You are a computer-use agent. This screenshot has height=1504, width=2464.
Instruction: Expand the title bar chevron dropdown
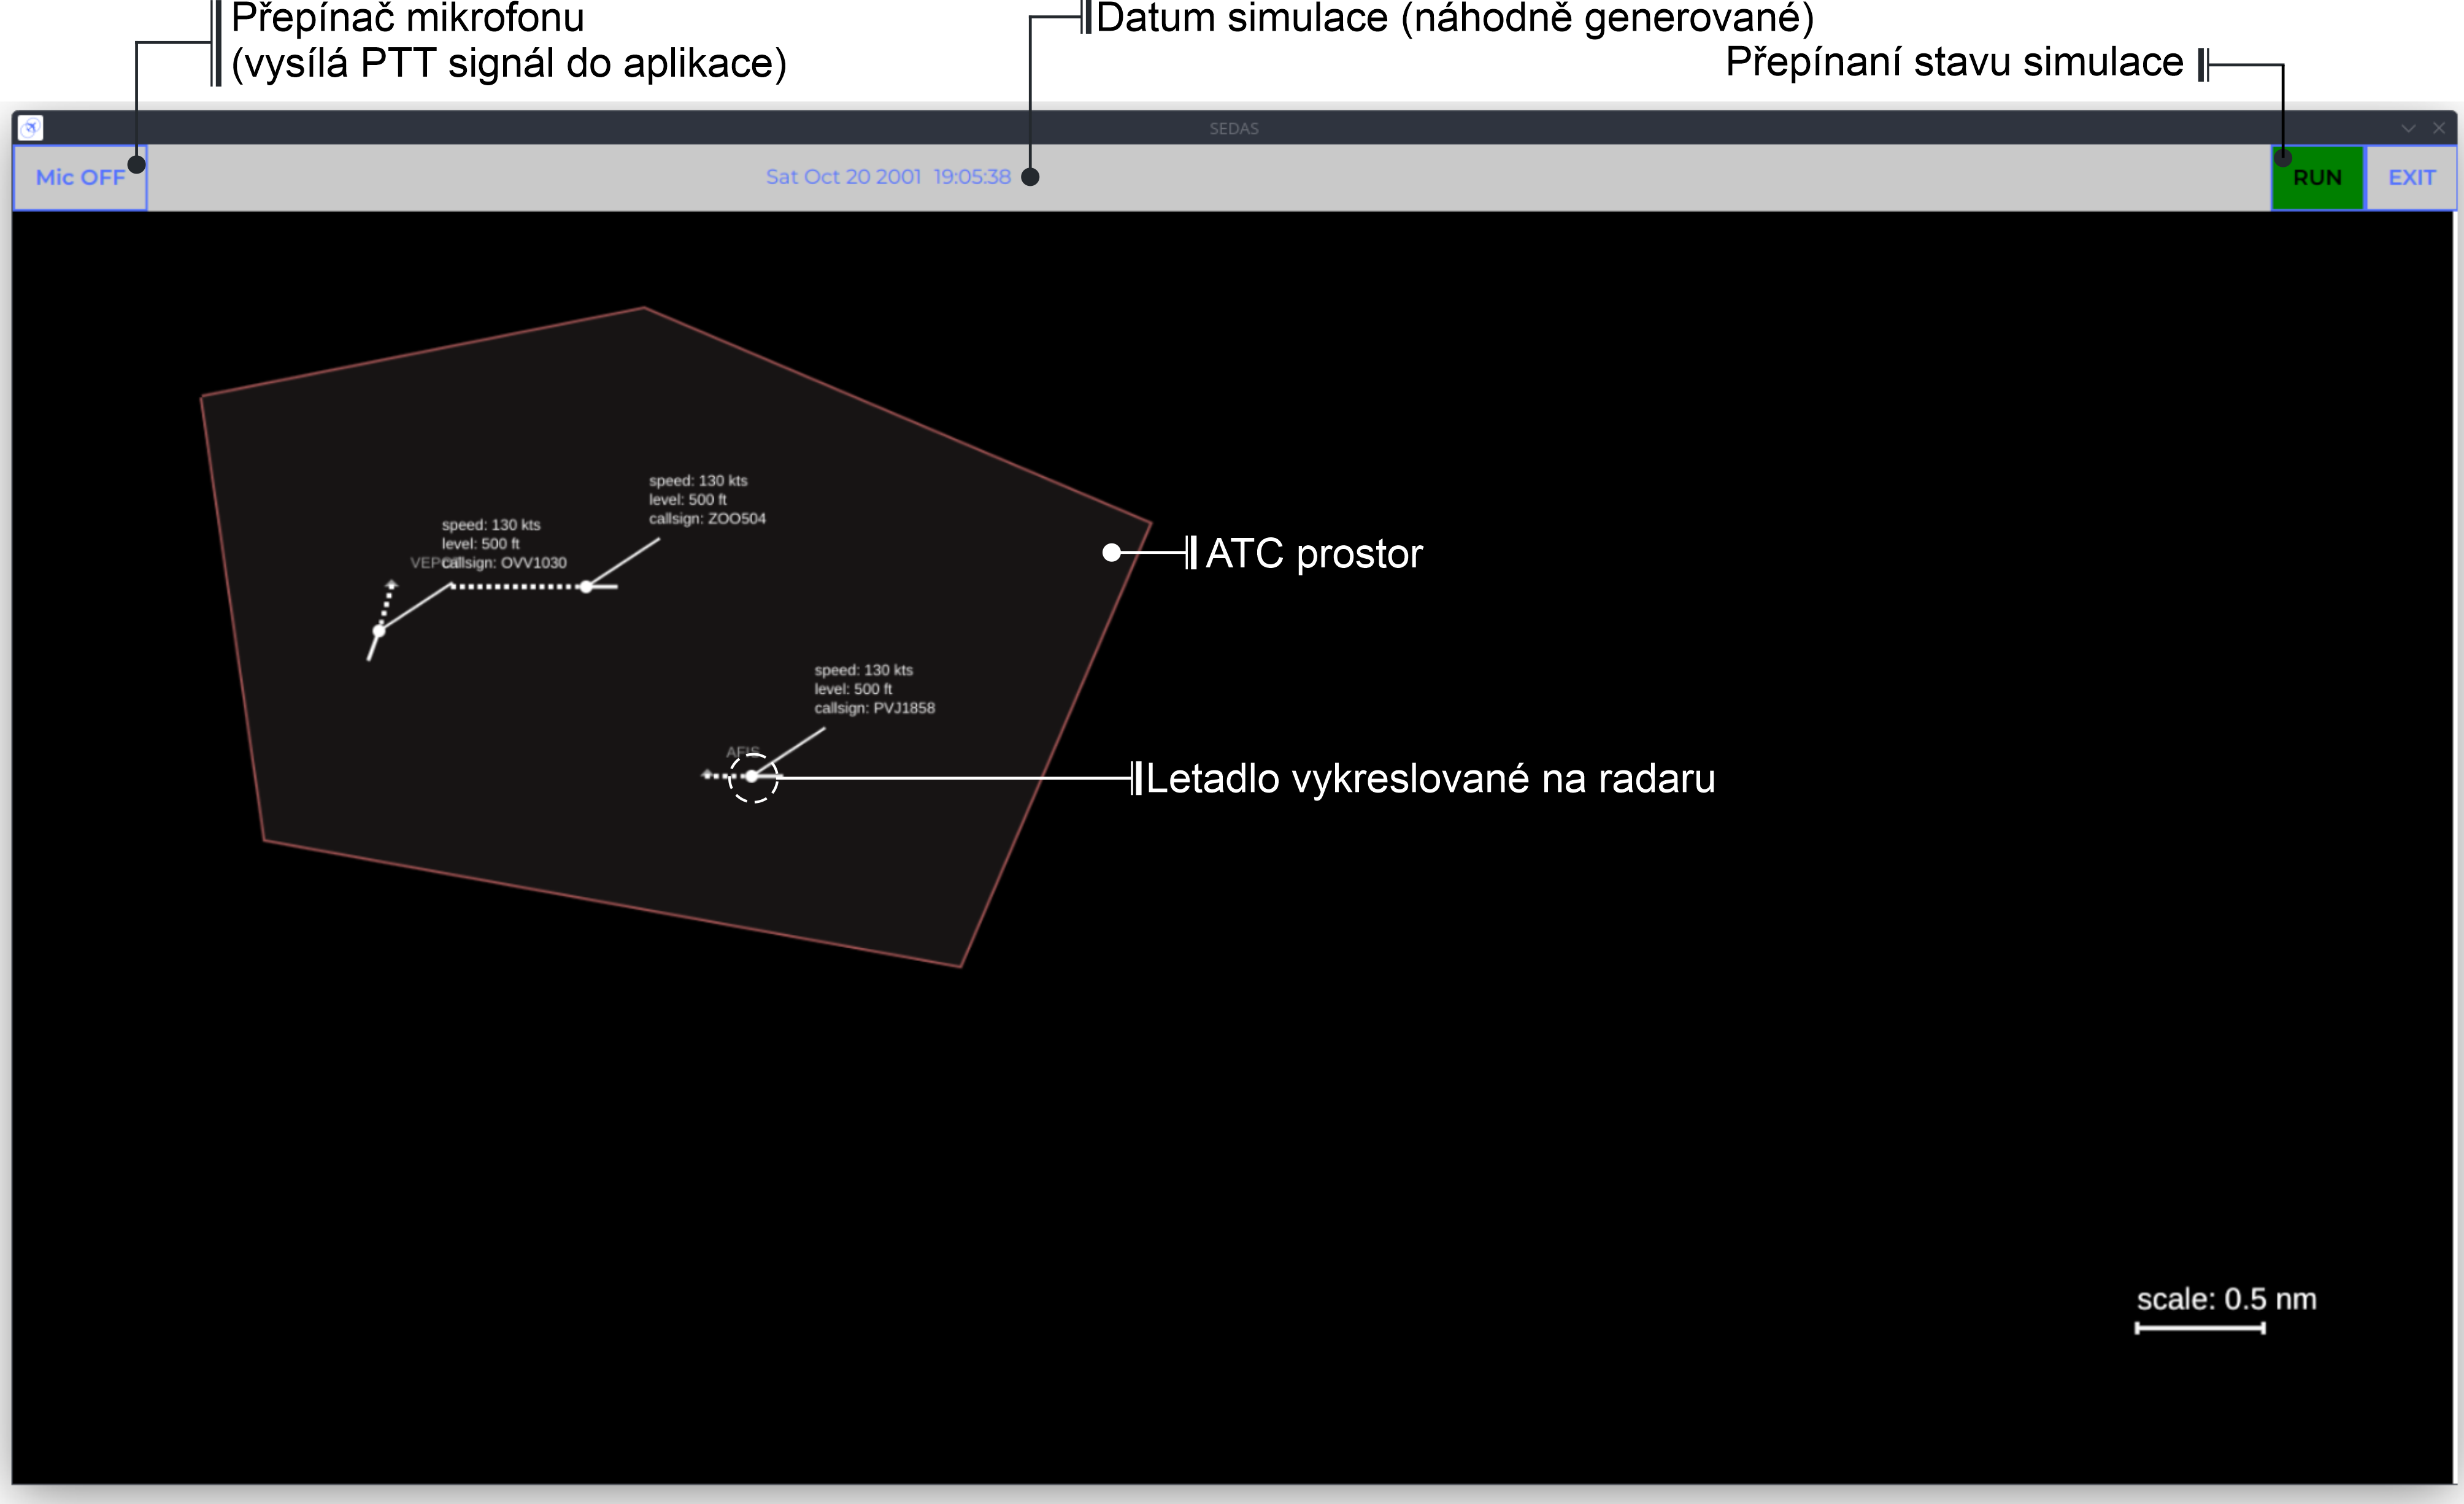2408,128
